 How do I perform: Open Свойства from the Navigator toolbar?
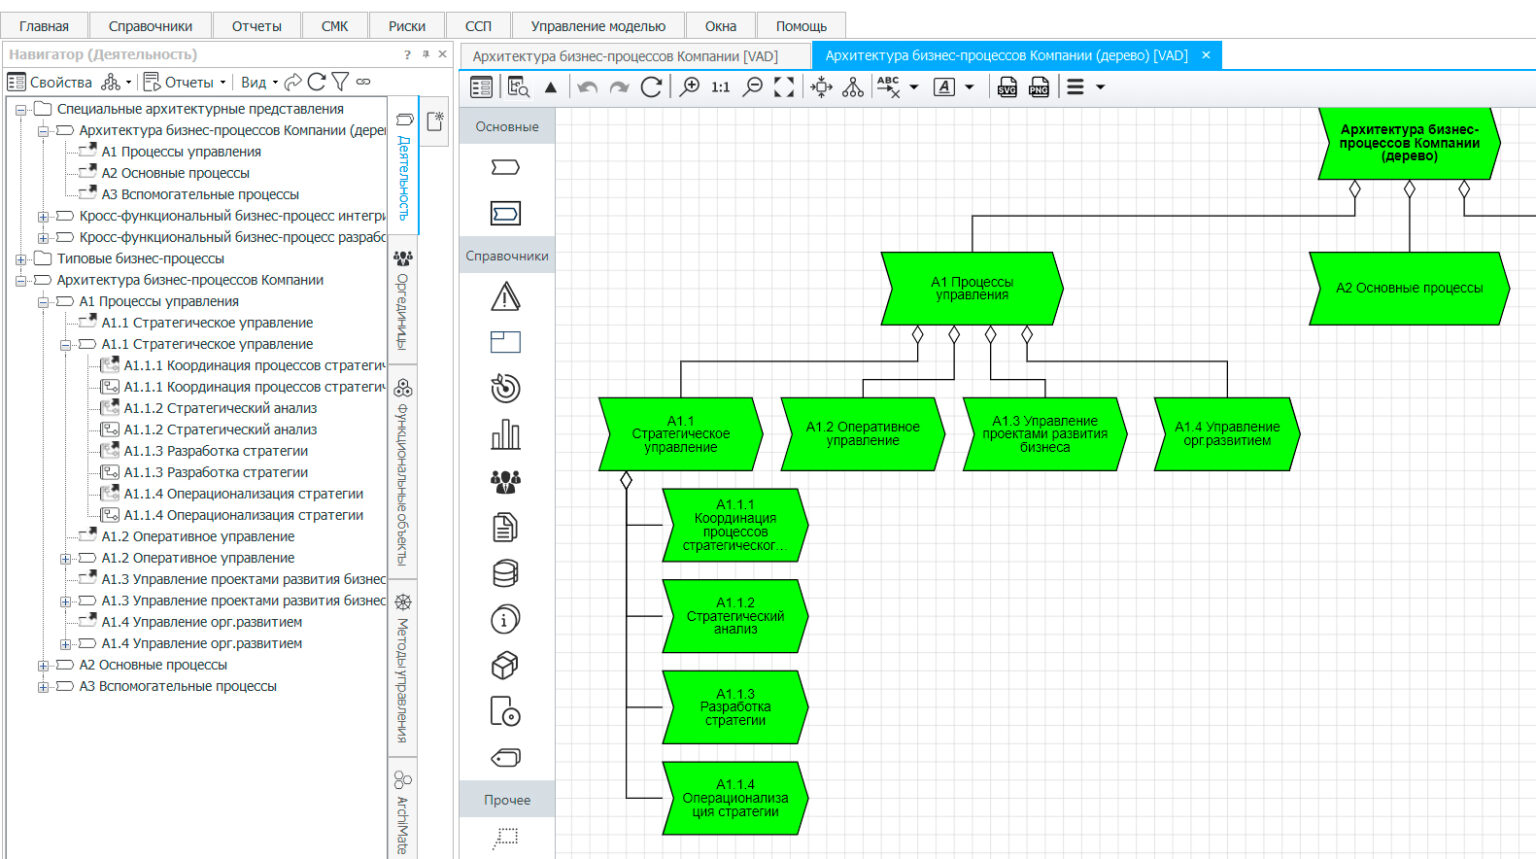coord(50,82)
